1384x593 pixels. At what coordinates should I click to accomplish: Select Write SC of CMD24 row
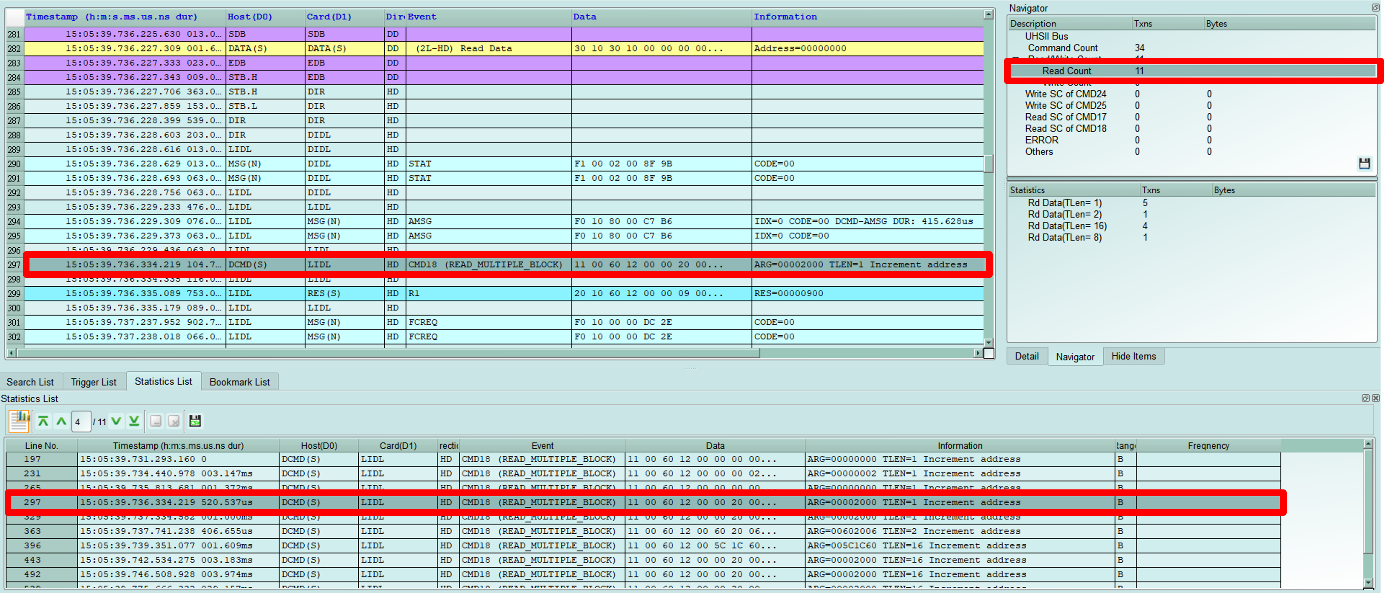click(x=1192, y=94)
